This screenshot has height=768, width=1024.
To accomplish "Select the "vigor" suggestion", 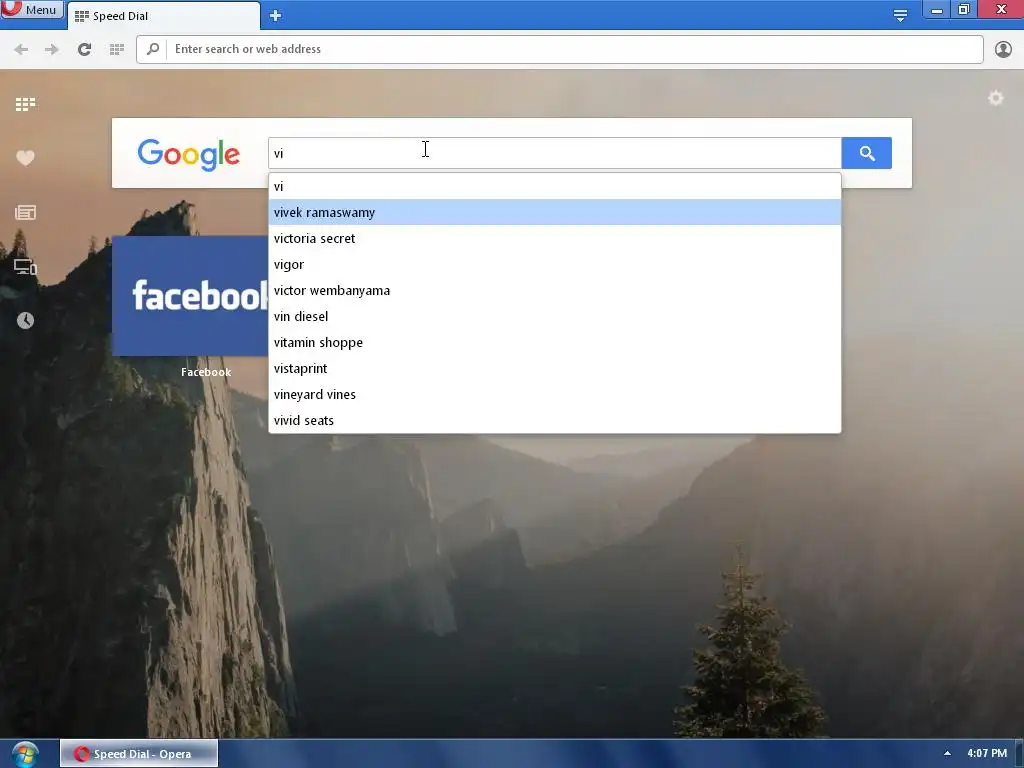I will (554, 264).
